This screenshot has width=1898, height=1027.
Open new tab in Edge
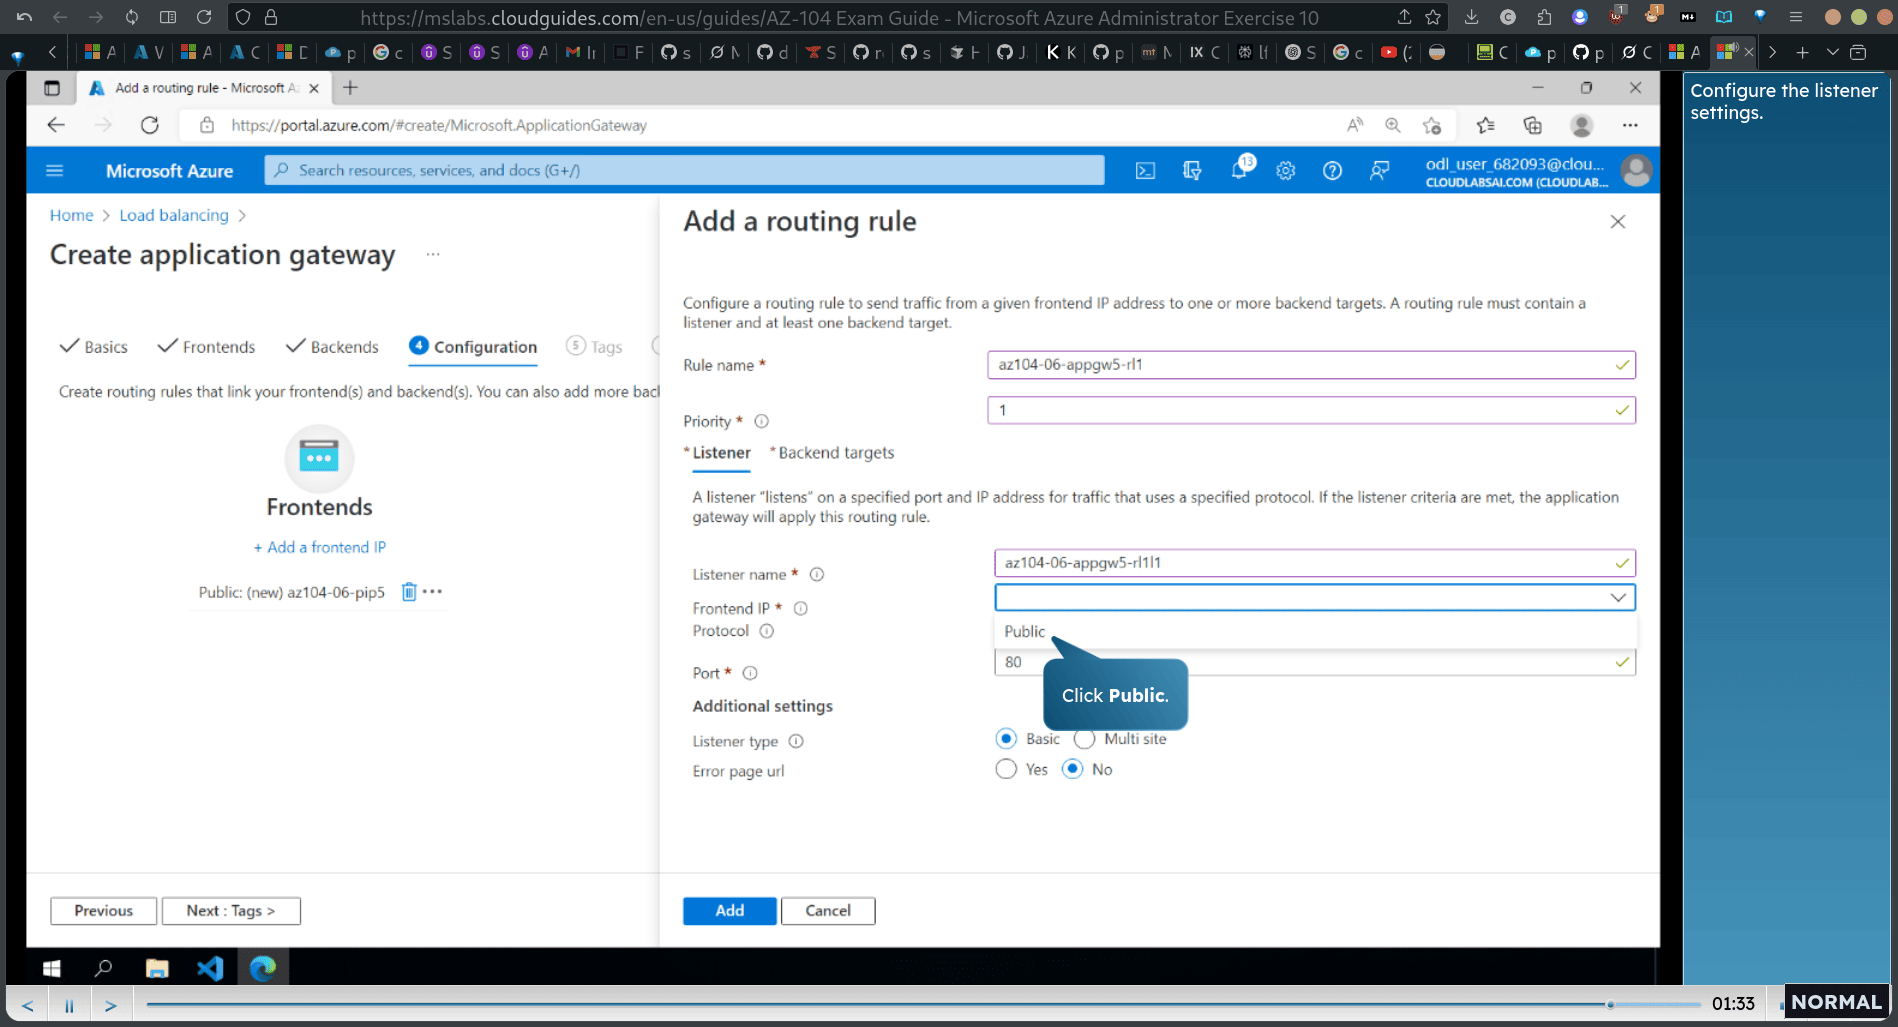coord(350,88)
